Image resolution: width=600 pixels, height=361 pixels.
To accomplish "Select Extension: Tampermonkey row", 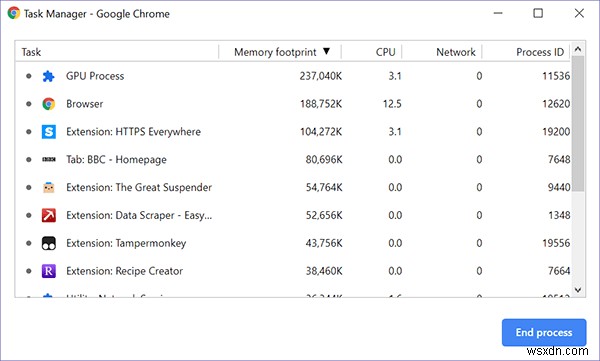I will tap(293, 243).
